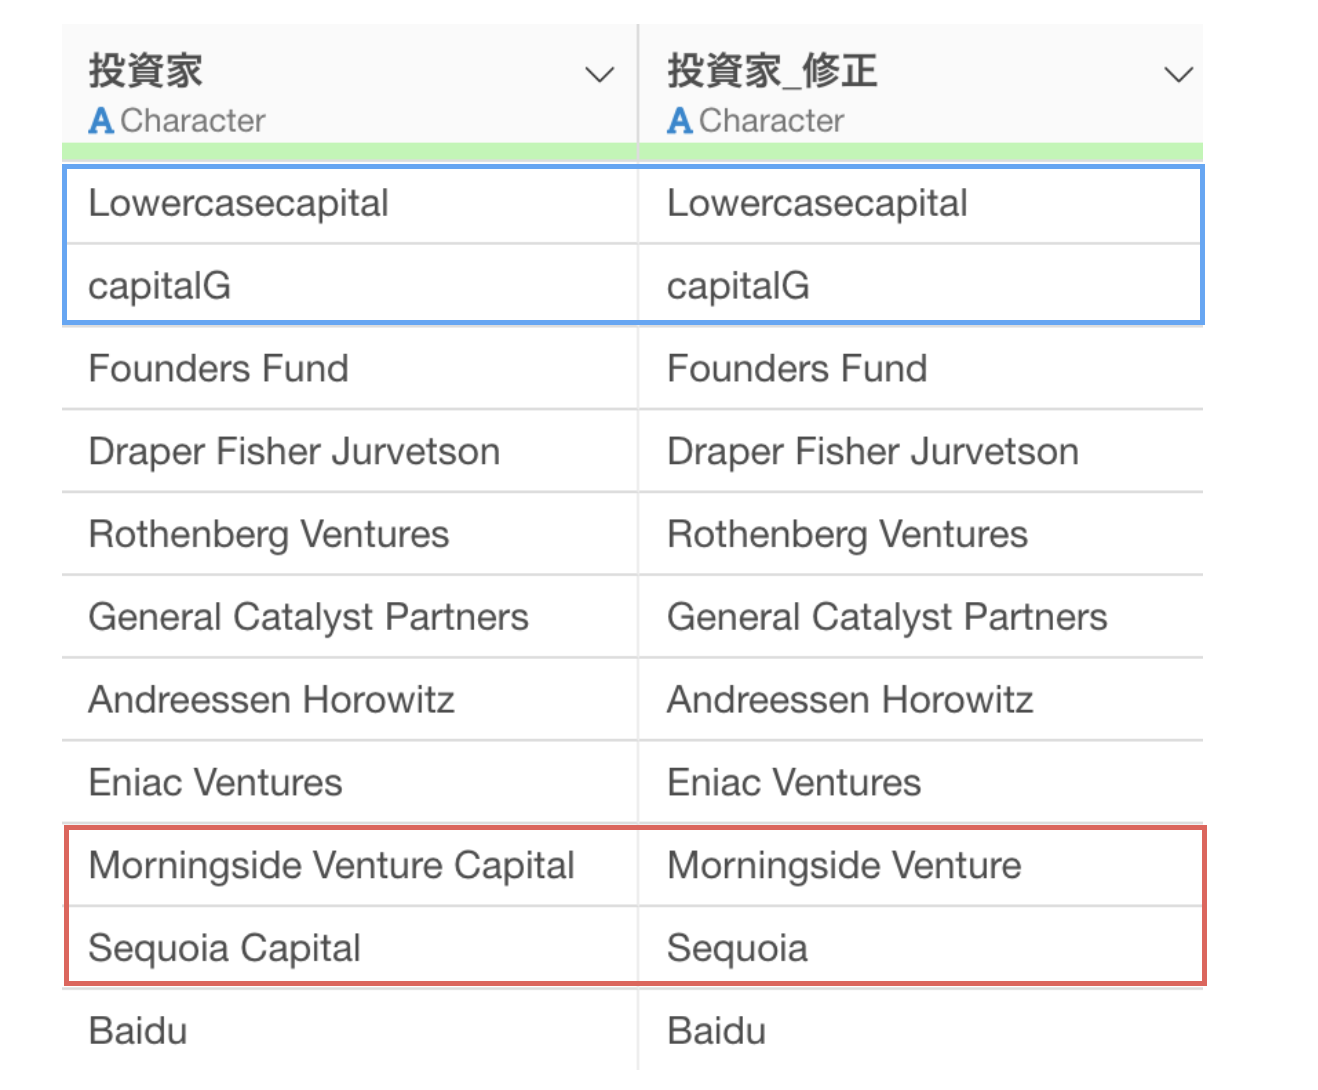Select the capitalG cell in 投資家_修正 column
The height and width of the screenshot is (1090, 1318).
pos(921,286)
